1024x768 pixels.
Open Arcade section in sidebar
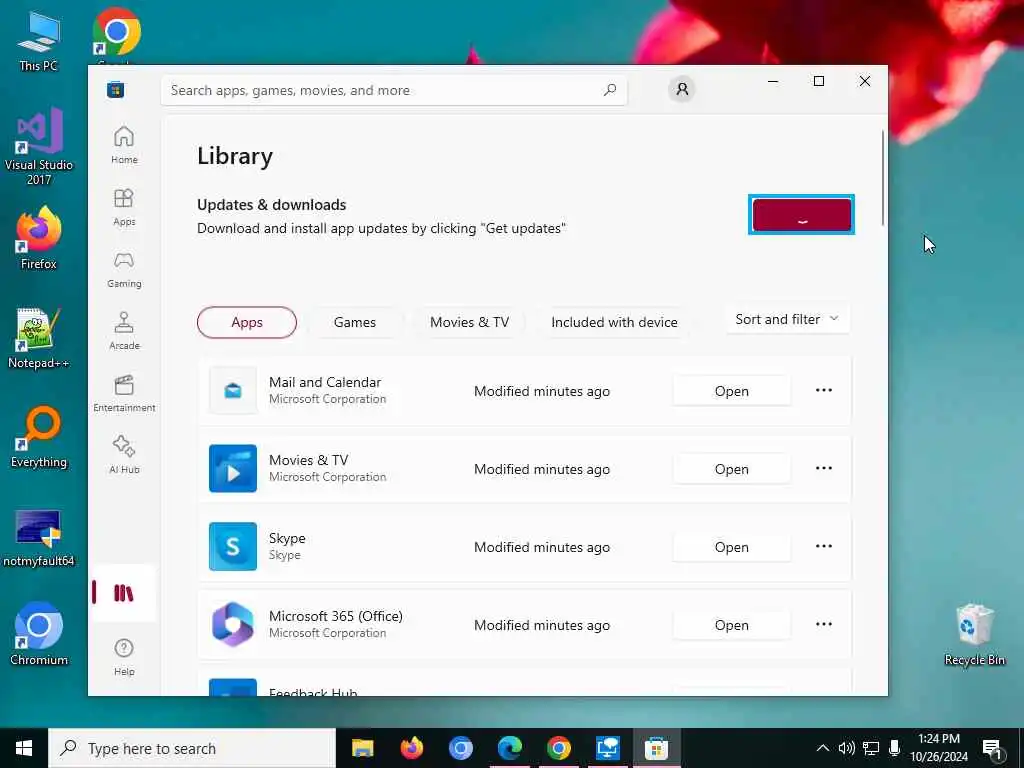[x=124, y=331]
